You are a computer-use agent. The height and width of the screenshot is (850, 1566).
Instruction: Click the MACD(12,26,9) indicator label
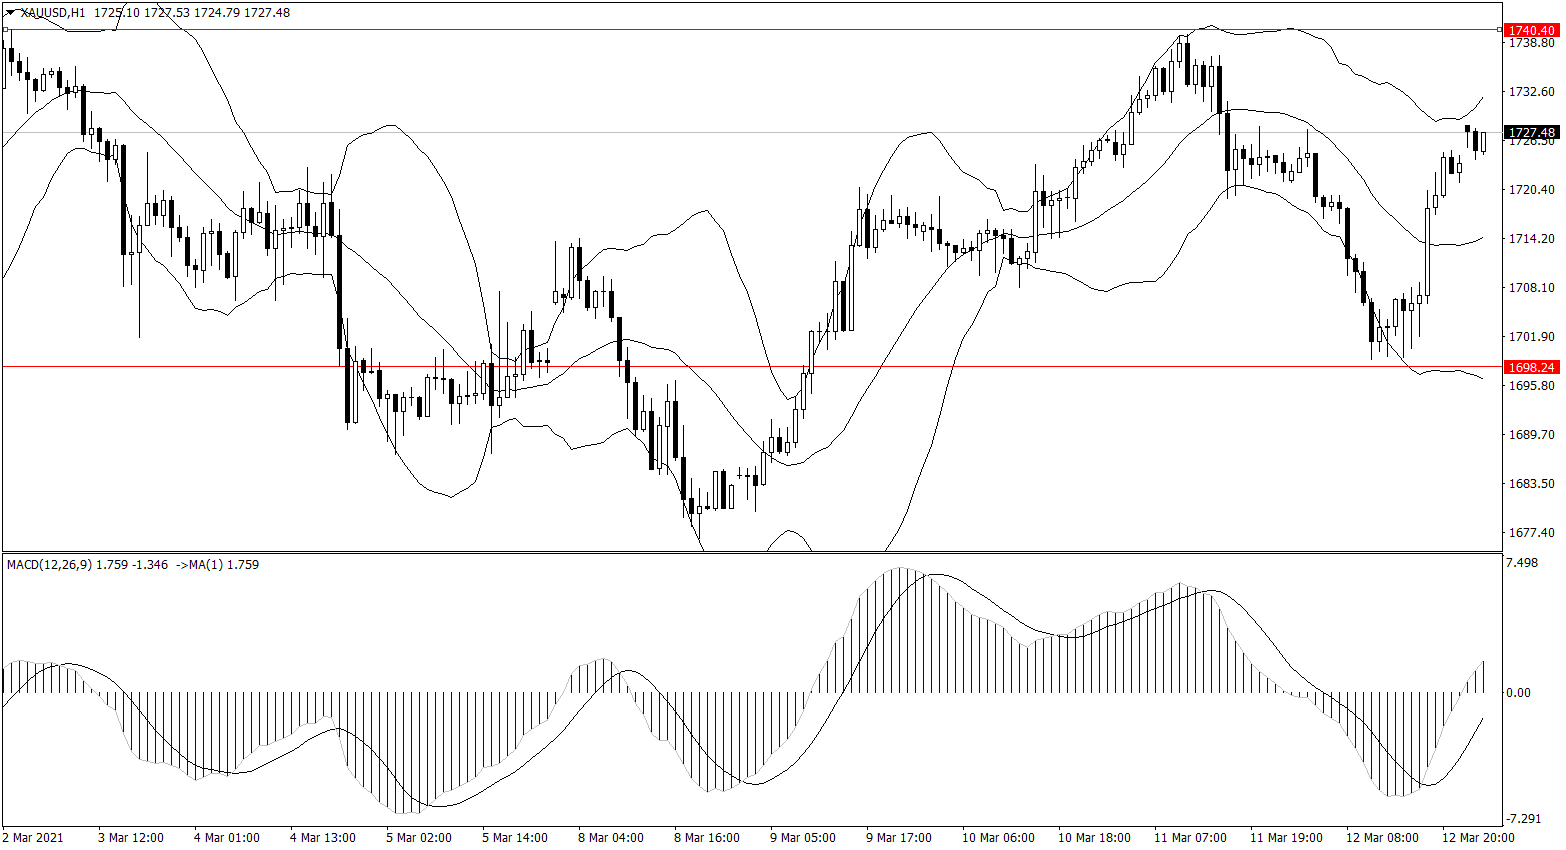click(49, 565)
